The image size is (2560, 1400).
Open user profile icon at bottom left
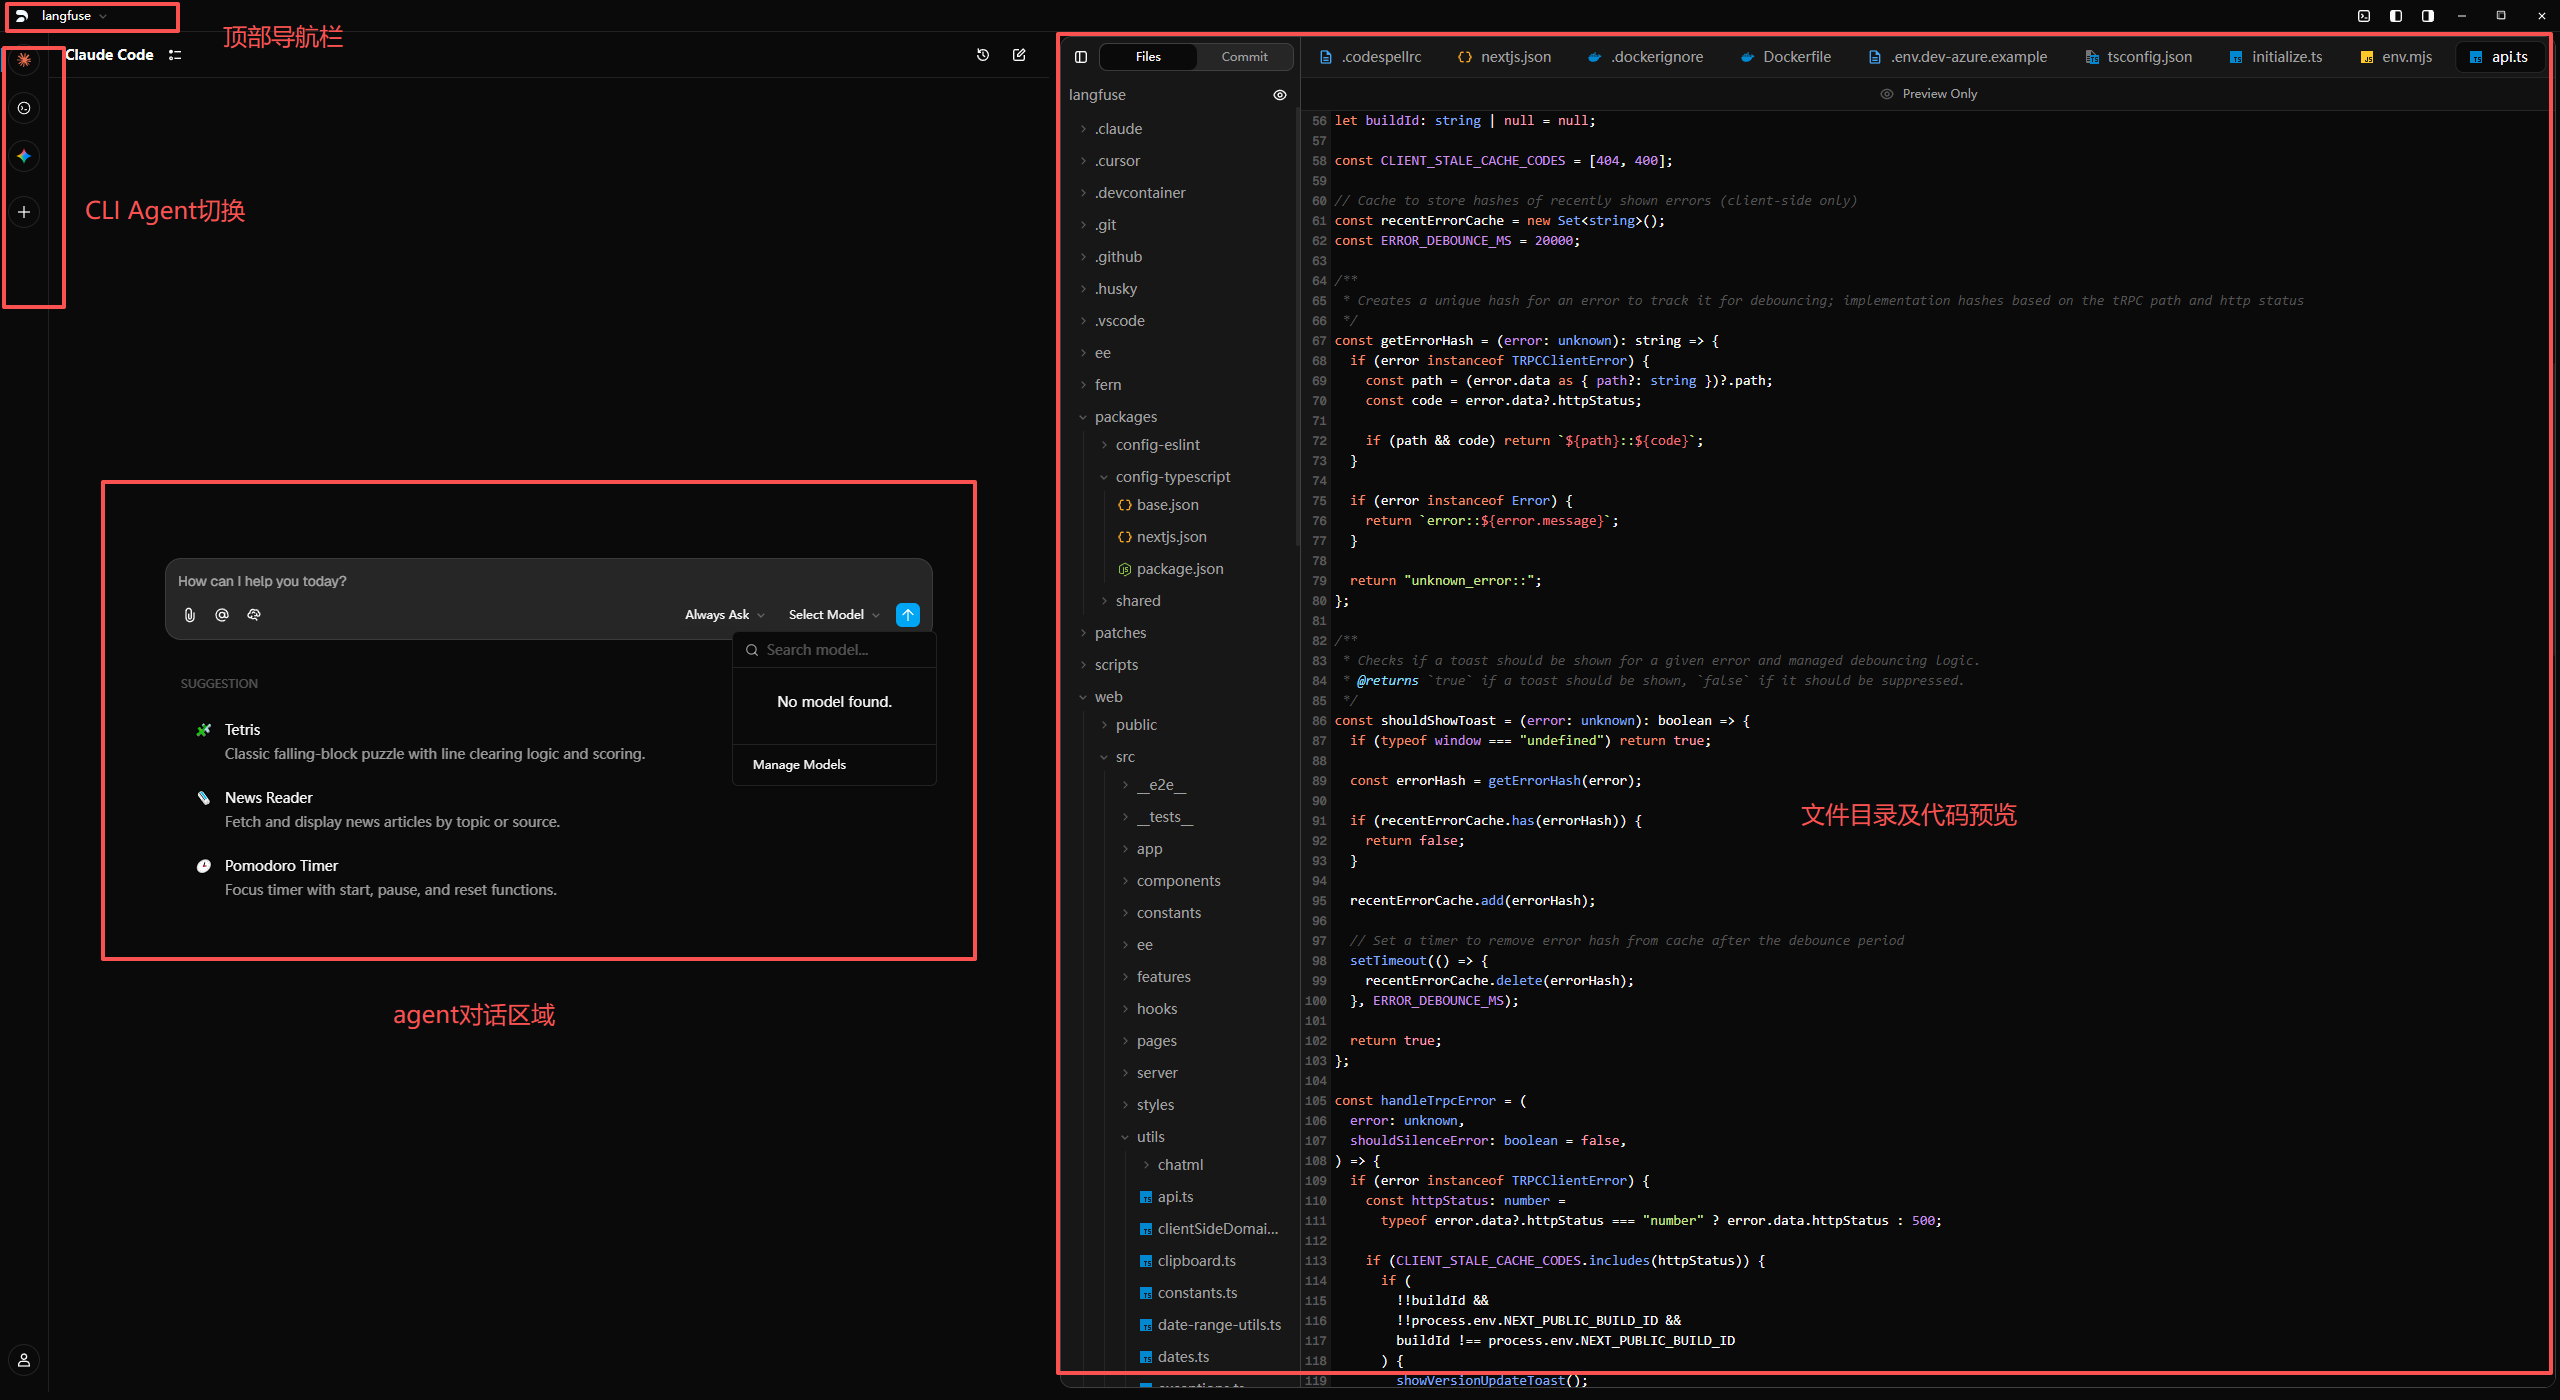(x=24, y=1360)
